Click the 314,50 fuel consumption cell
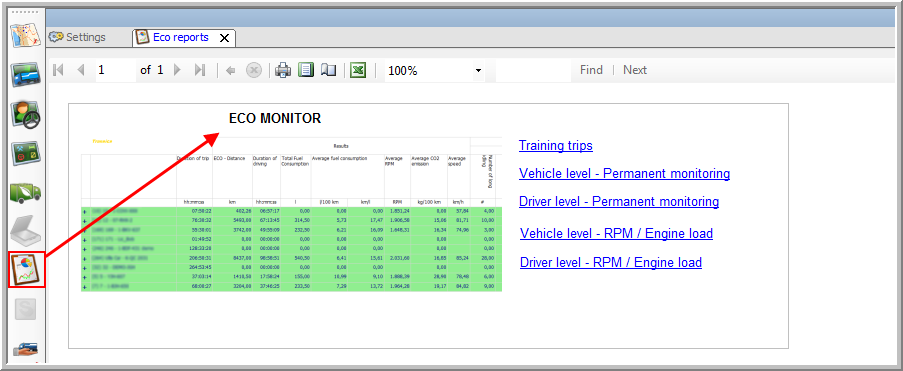This screenshot has height=371, width=903. tap(294, 221)
